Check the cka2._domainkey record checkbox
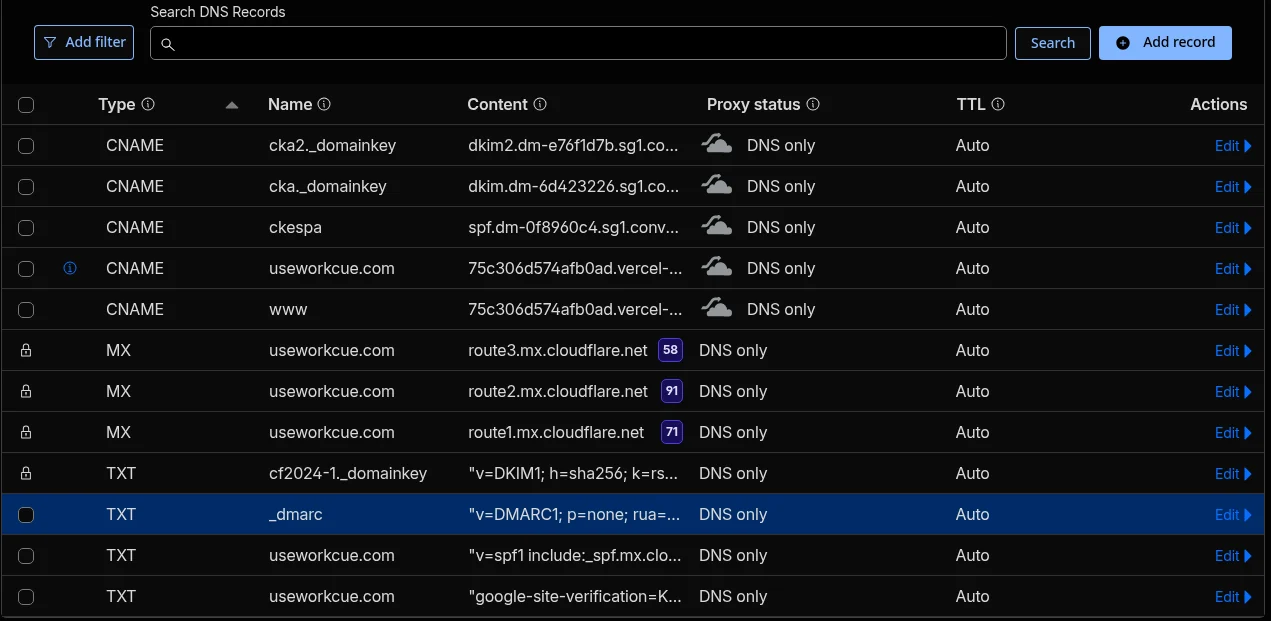The height and width of the screenshot is (621, 1271). tap(26, 146)
